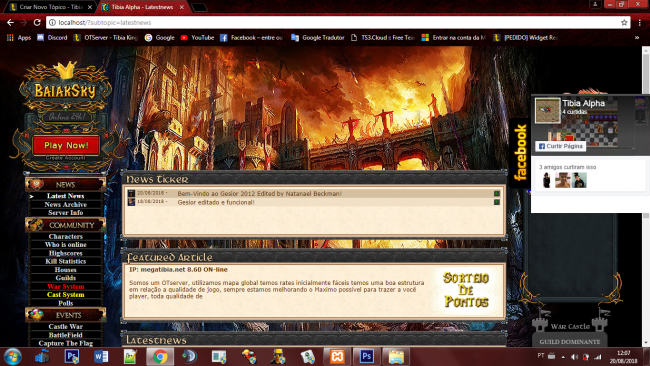Click the Sorteio De Pontos banner
The width and height of the screenshot is (650, 366).
[466, 290]
